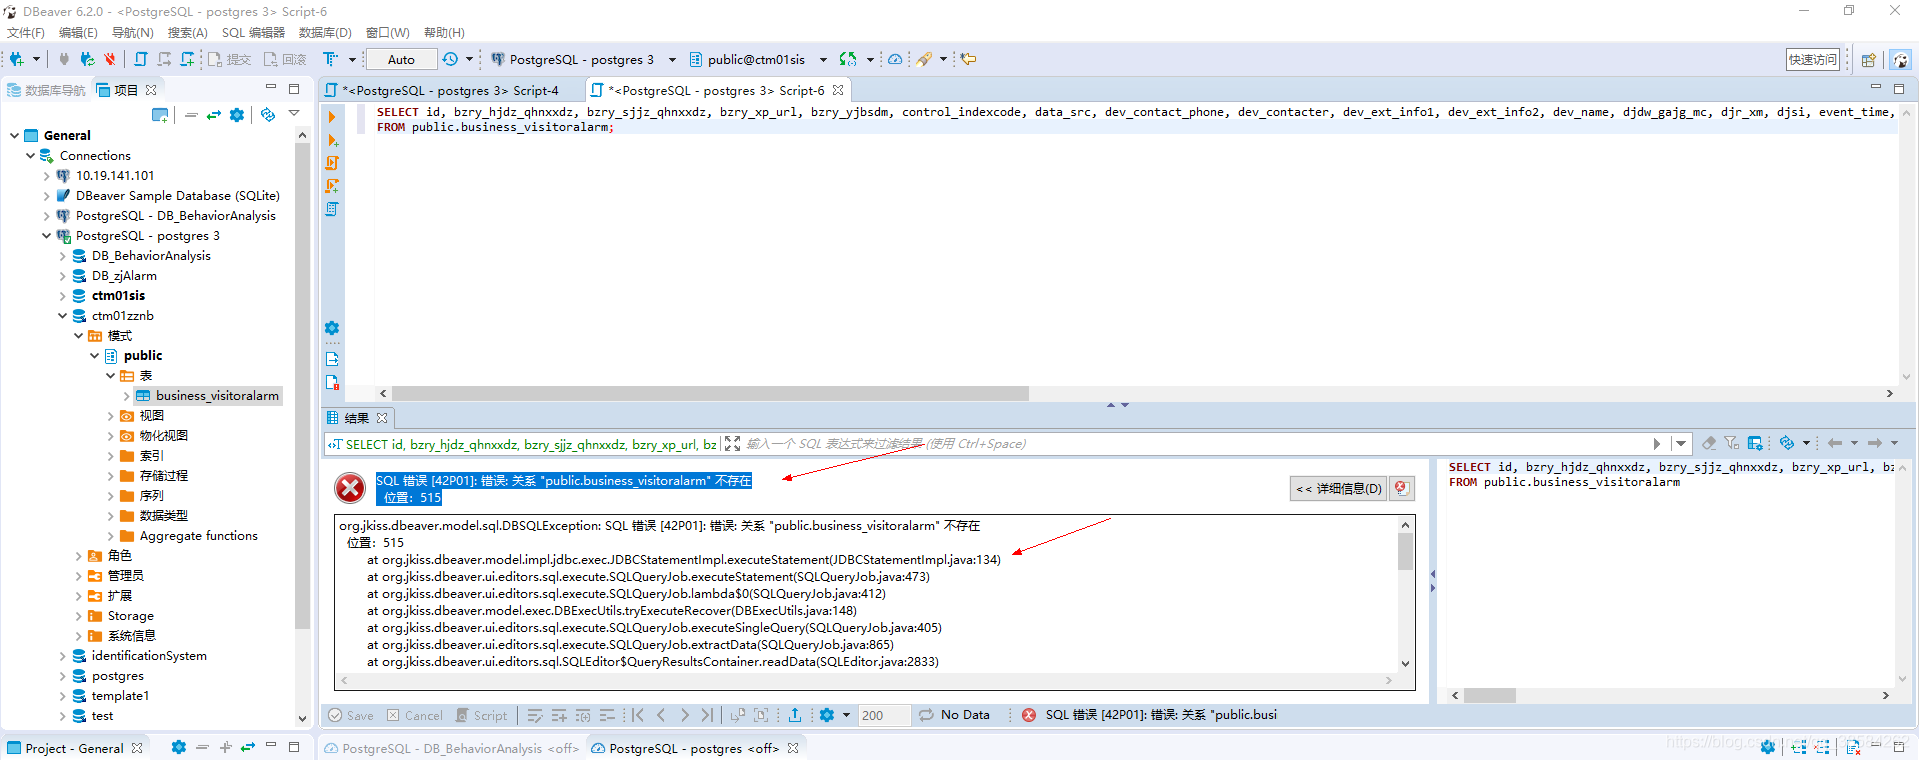Click the results bar settings gear icon

coord(826,715)
